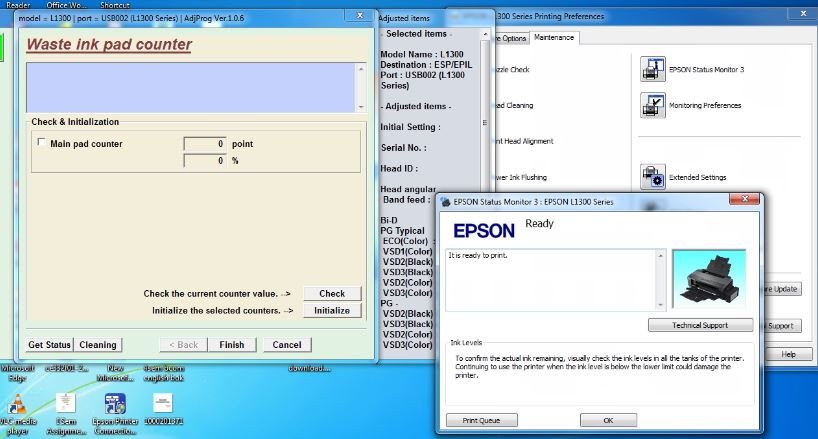Click Get Status button
Image resolution: width=818 pixels, height=439 pixels.
[49, 345]
